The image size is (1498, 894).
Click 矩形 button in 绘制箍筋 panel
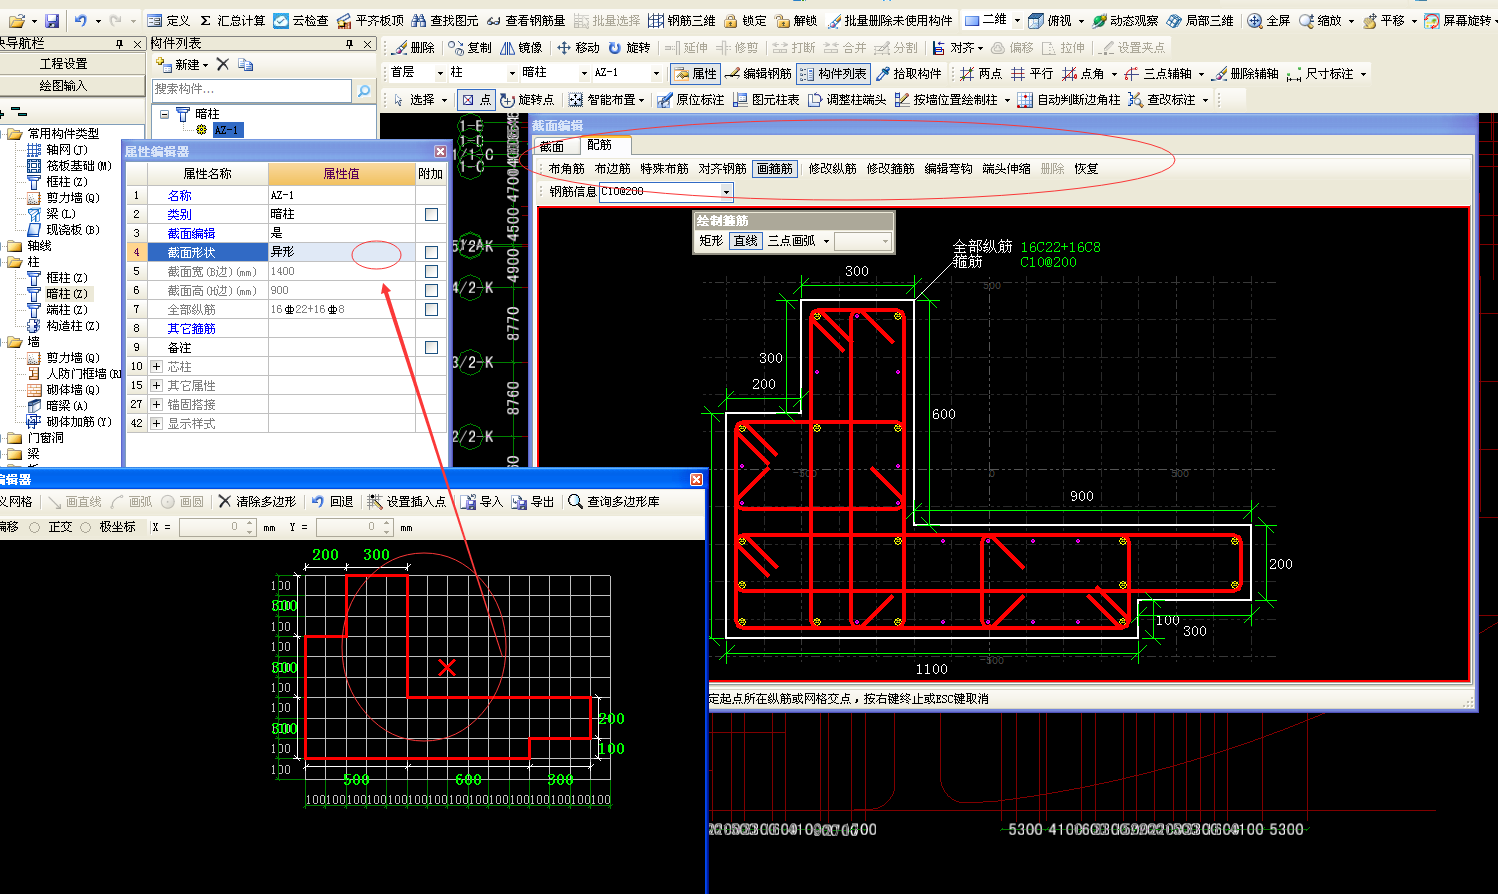[x=711, y=241]
